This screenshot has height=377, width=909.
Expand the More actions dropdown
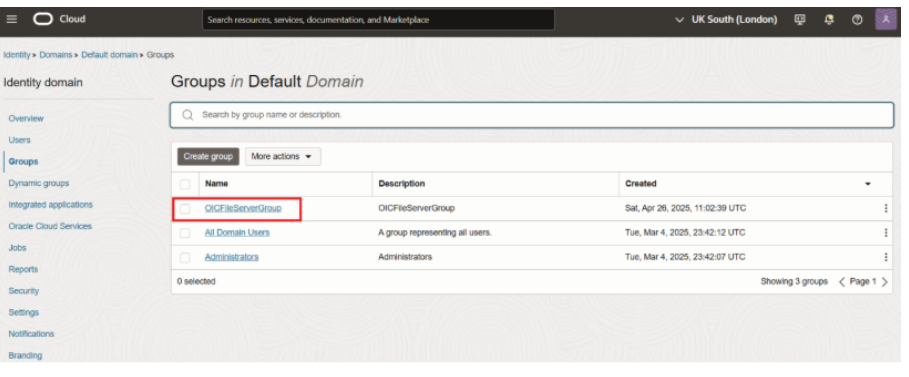[x=282, y=157]
